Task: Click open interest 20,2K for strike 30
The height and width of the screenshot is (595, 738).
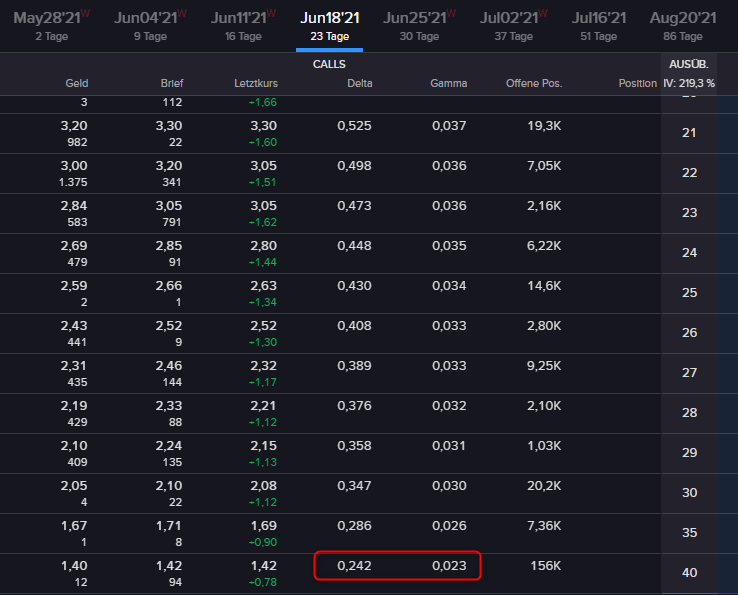Action: click(x=544, y=486)
